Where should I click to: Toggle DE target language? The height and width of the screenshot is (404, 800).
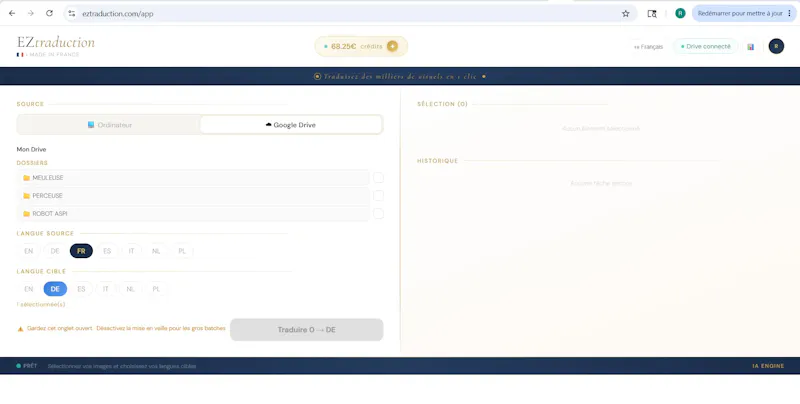55,289
